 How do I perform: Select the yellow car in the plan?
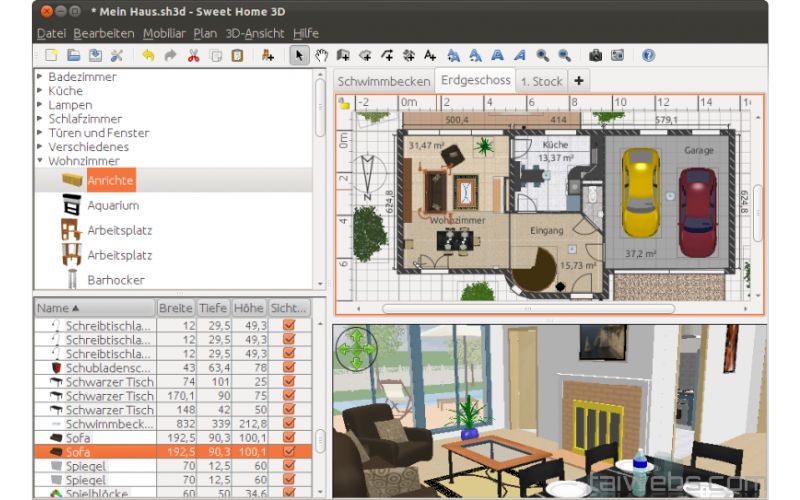640,193
